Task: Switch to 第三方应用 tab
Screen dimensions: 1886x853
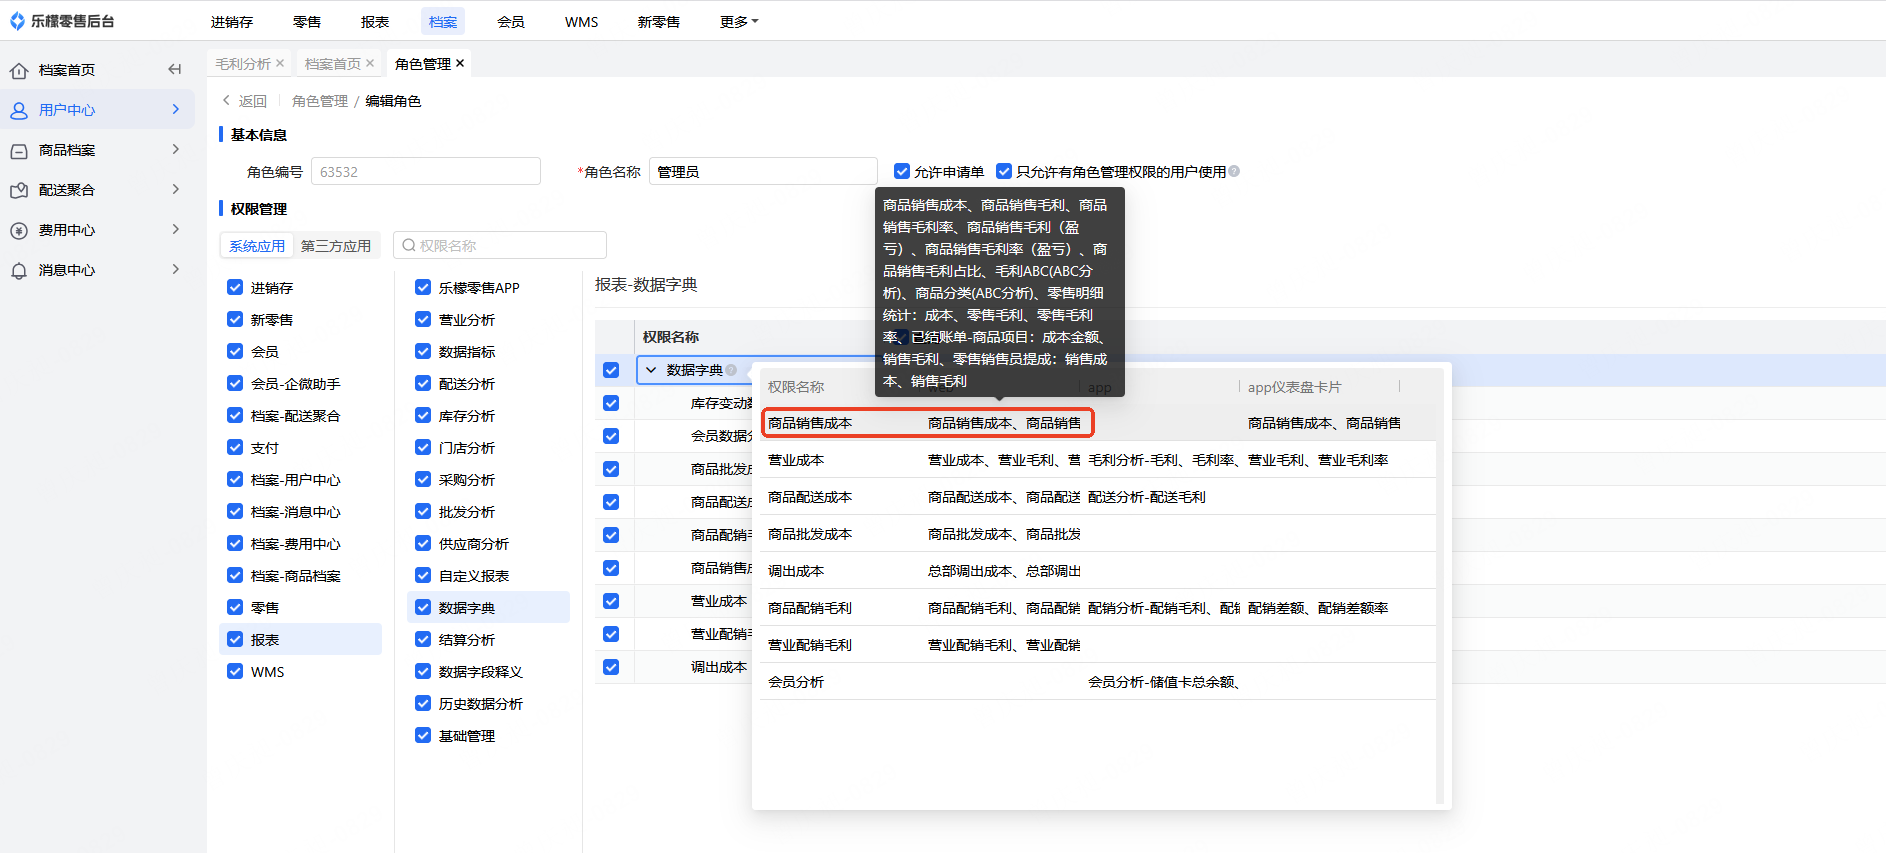Action: (x=336, y=246)
